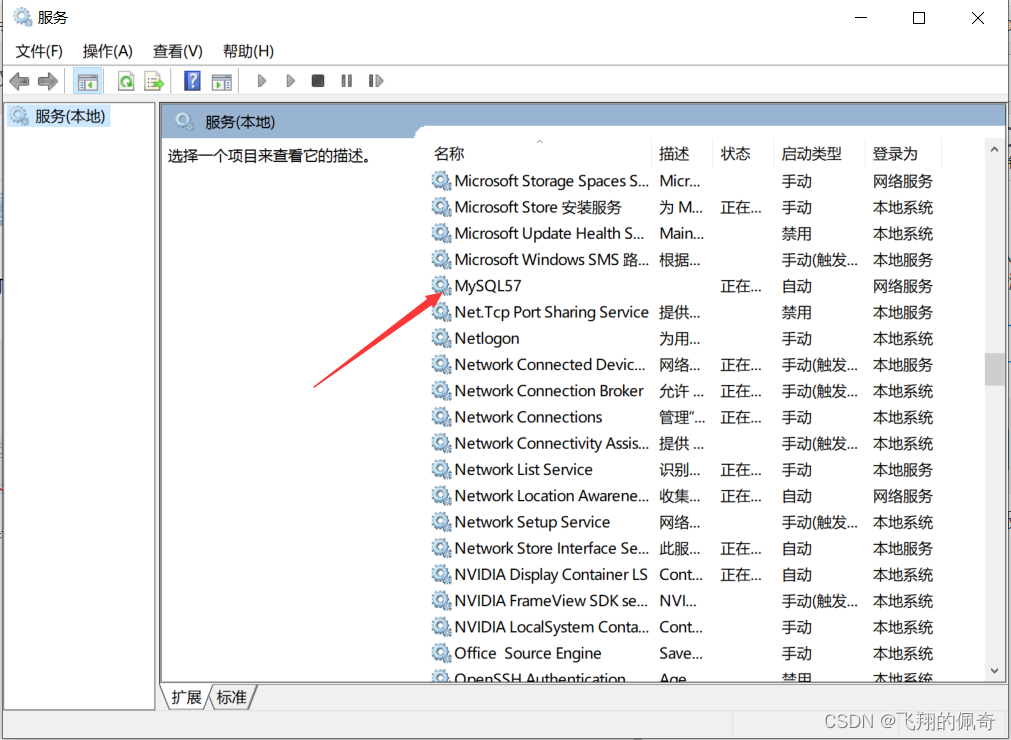Screen dimensions: 1011x740
Task: Click gear icon of Network Connections
Action: point(441,417)
